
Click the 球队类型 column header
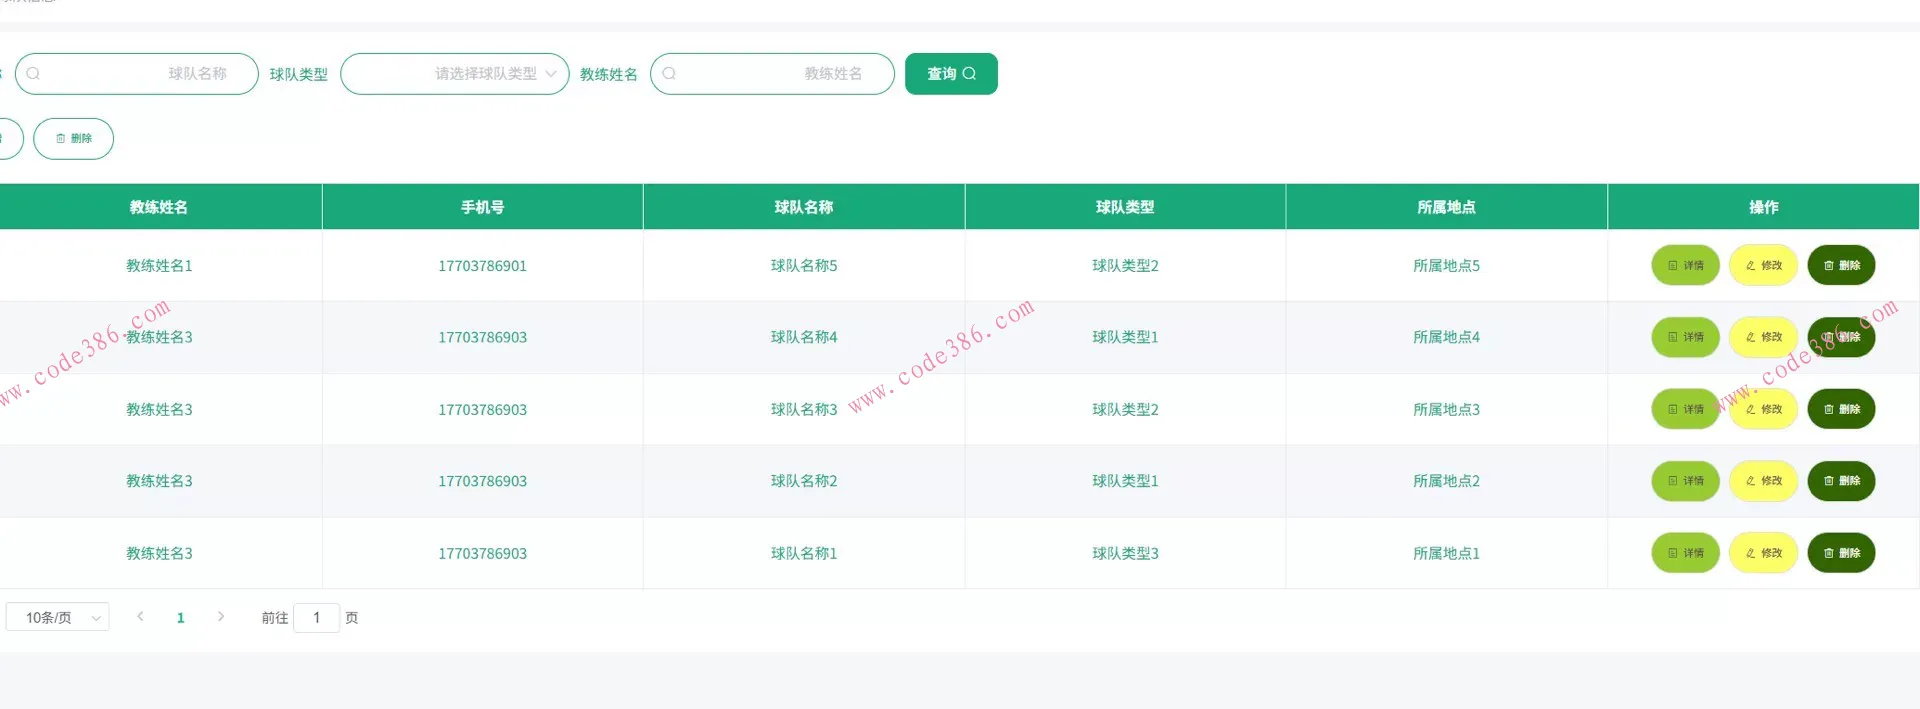[1125, 207]
